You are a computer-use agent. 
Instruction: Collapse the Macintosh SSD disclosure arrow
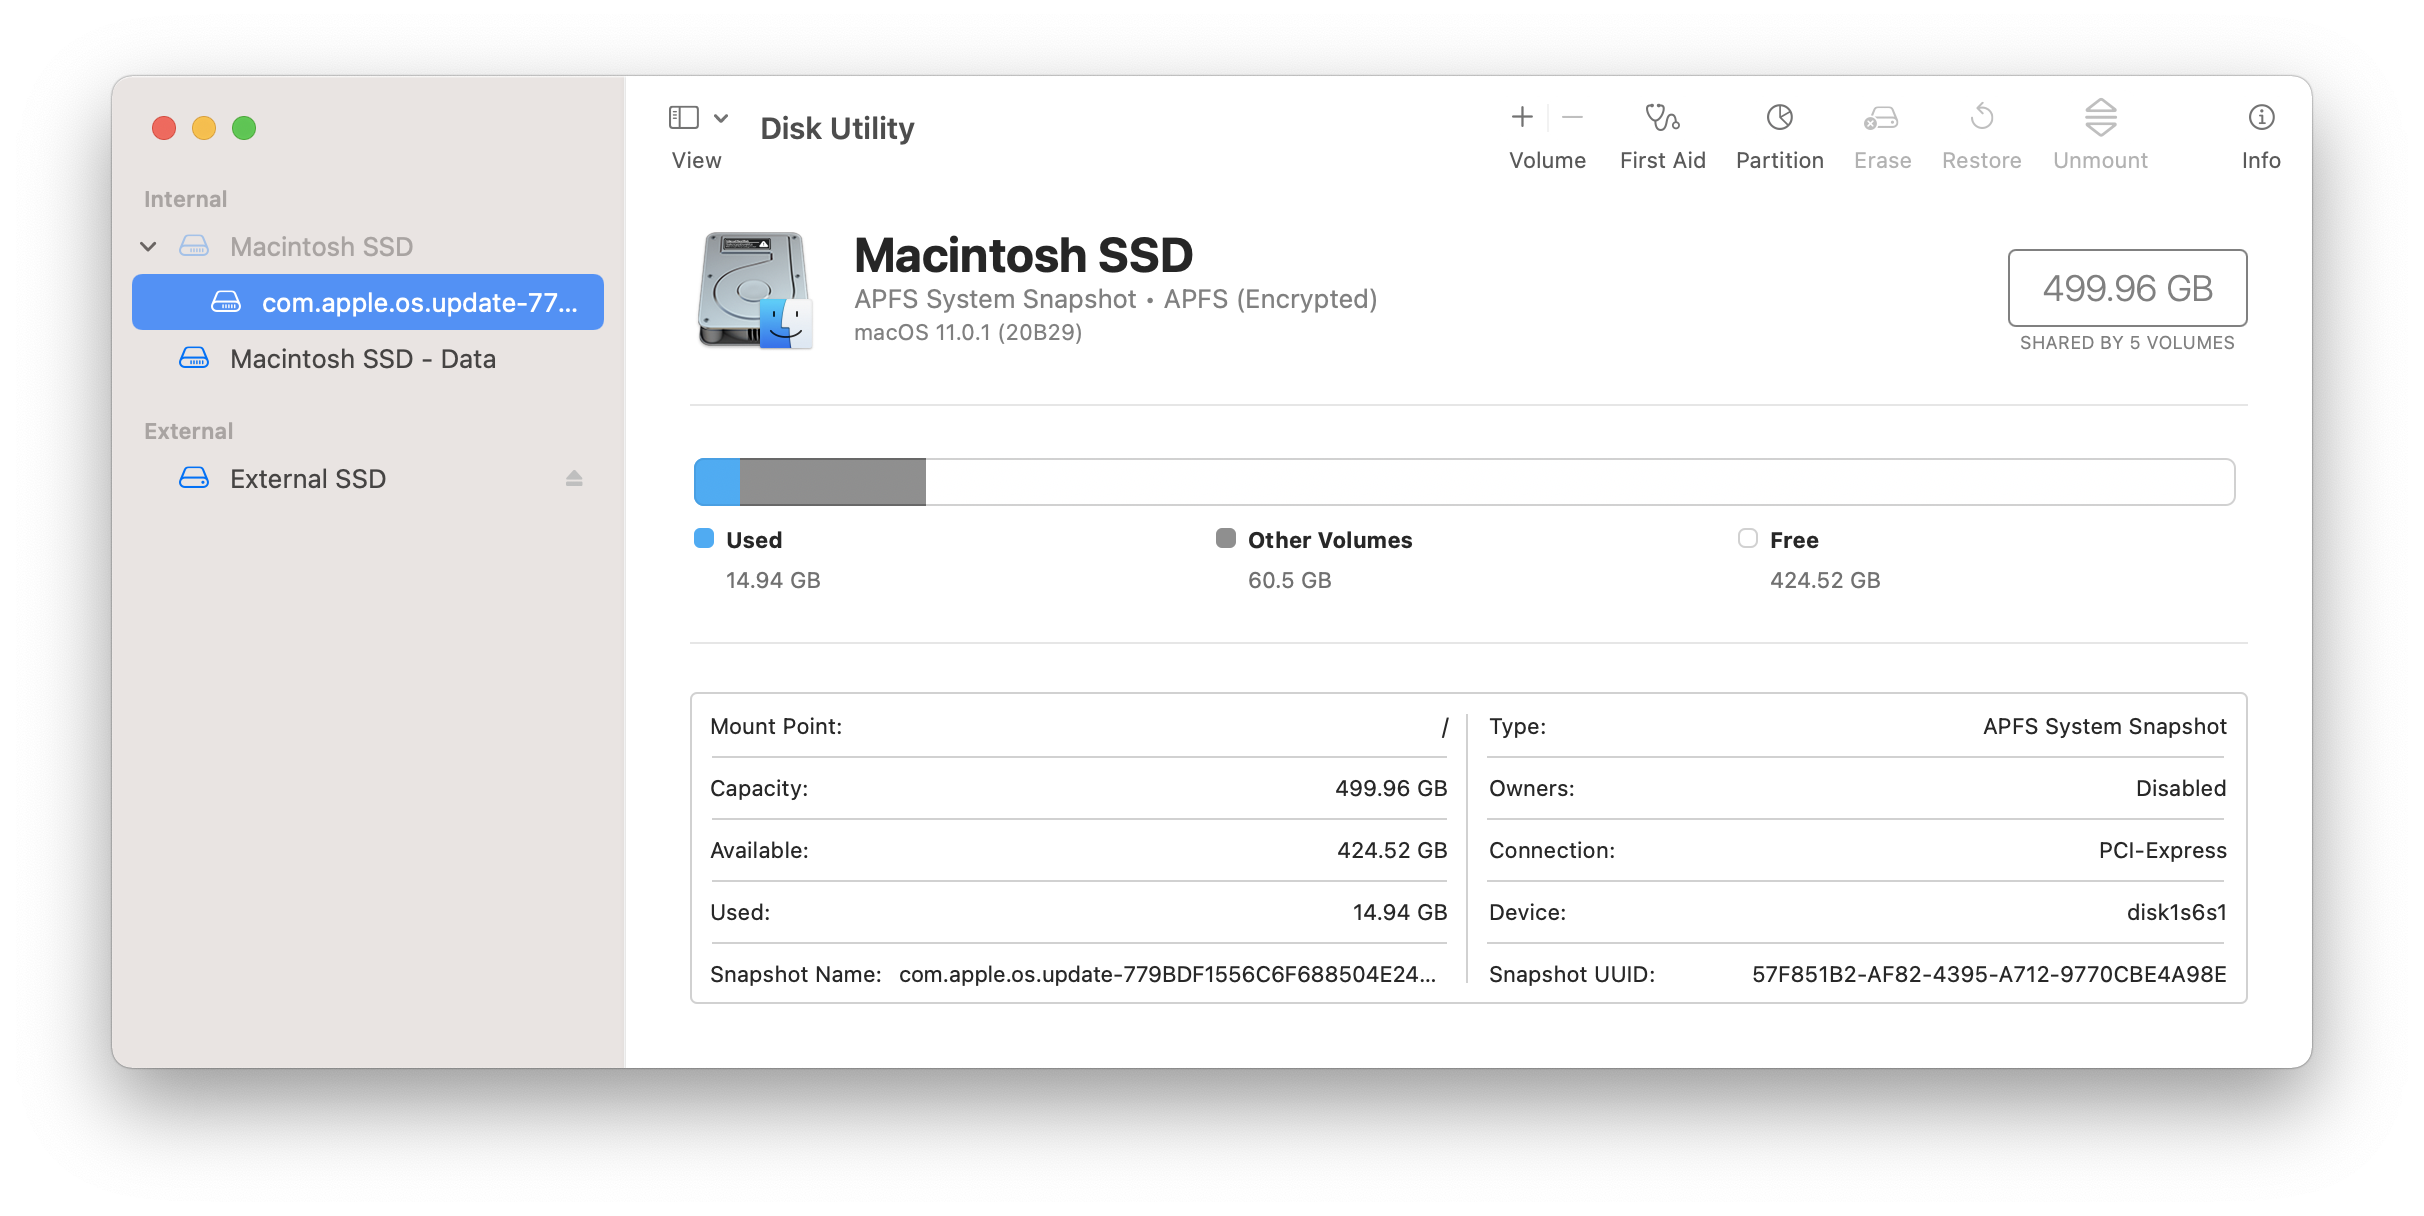pyautogui.click(x=149, y=247)
